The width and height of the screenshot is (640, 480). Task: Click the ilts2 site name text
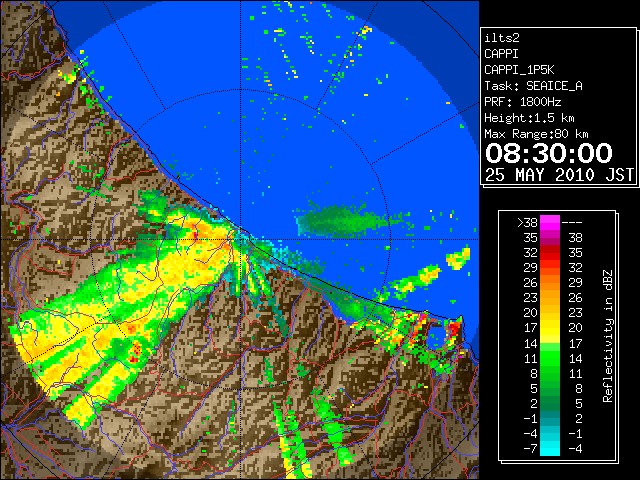502,38
